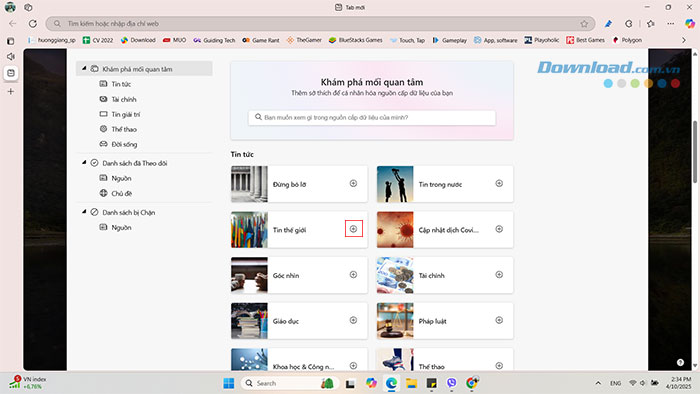Go back to previous page
The width and height of the screenshot is (700, 394).
point(12,24)
